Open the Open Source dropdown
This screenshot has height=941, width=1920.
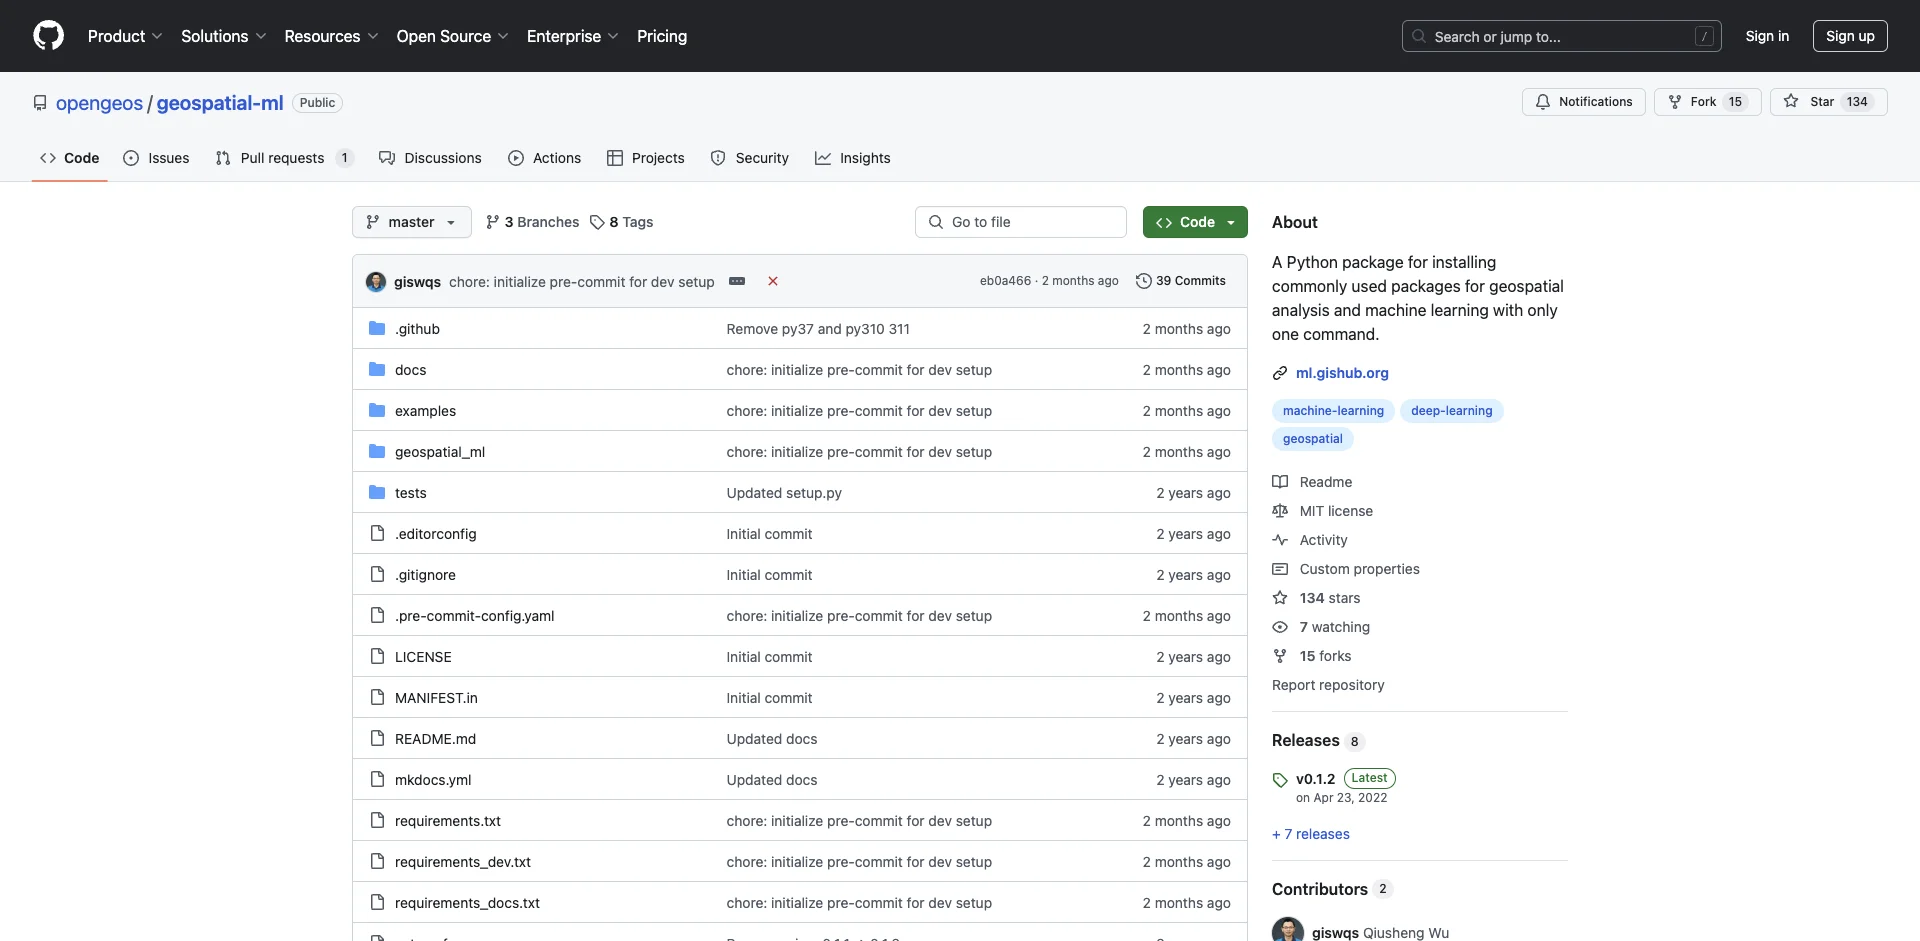tap(452, 36)
